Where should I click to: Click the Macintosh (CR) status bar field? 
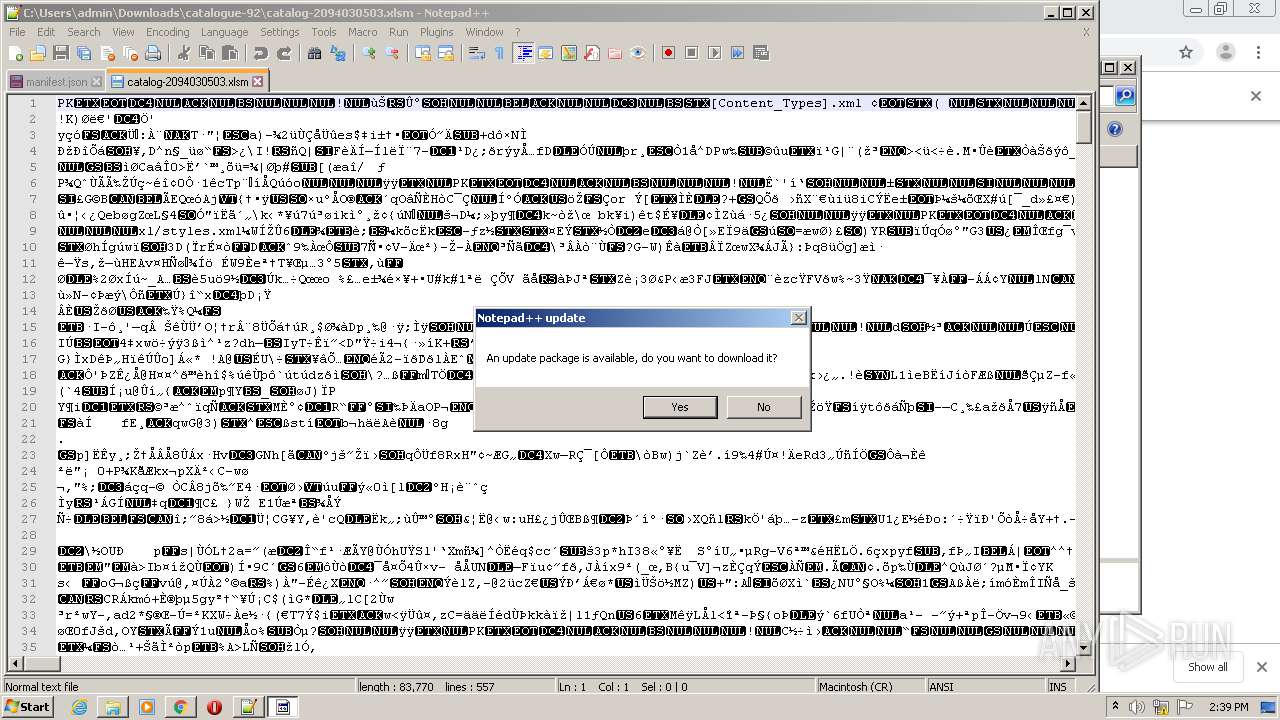click(x=869, y=687)
